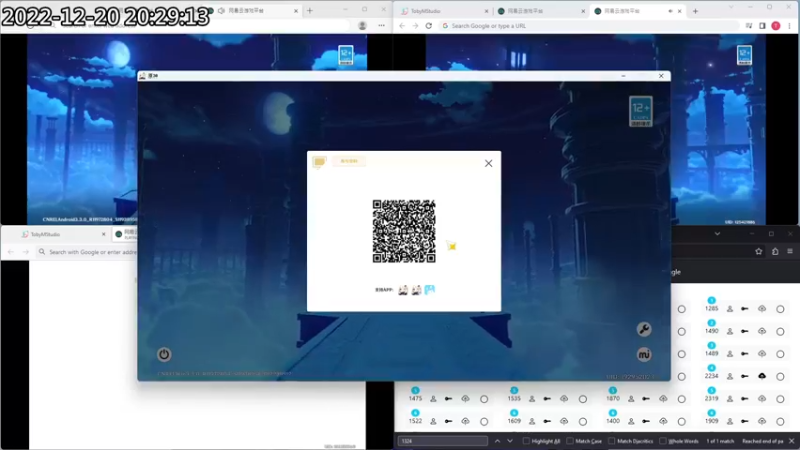Select the radio button for row 1285
Screen dimensions: 800x450
[780, 309]
